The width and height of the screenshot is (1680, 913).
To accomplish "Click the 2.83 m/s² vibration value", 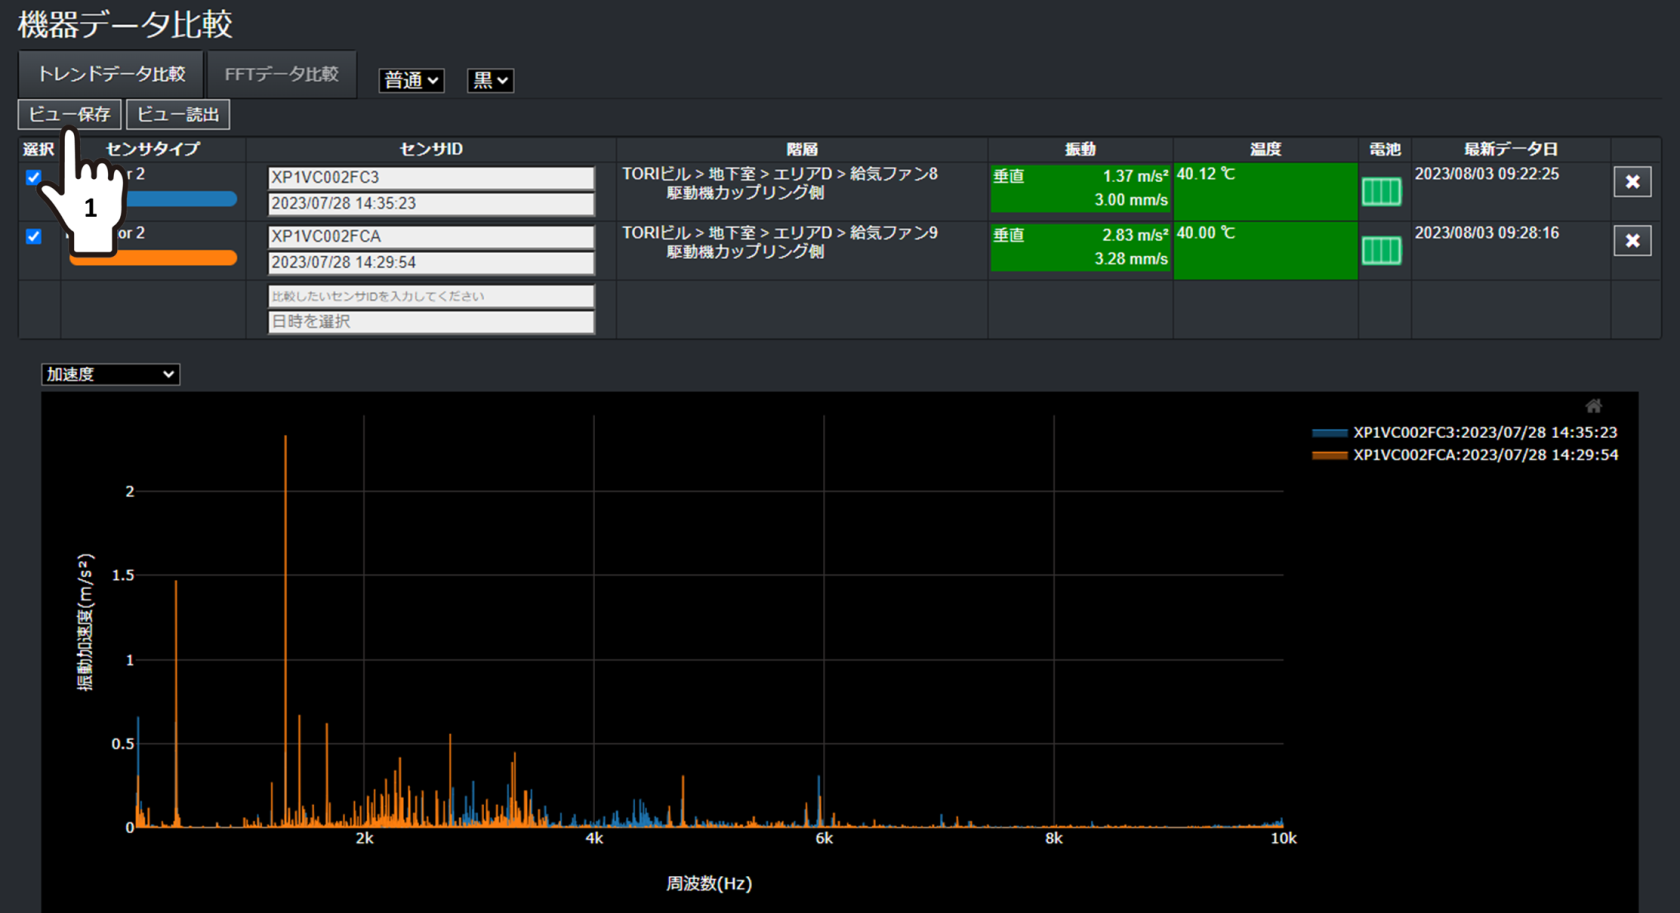I will (1135, 235).
